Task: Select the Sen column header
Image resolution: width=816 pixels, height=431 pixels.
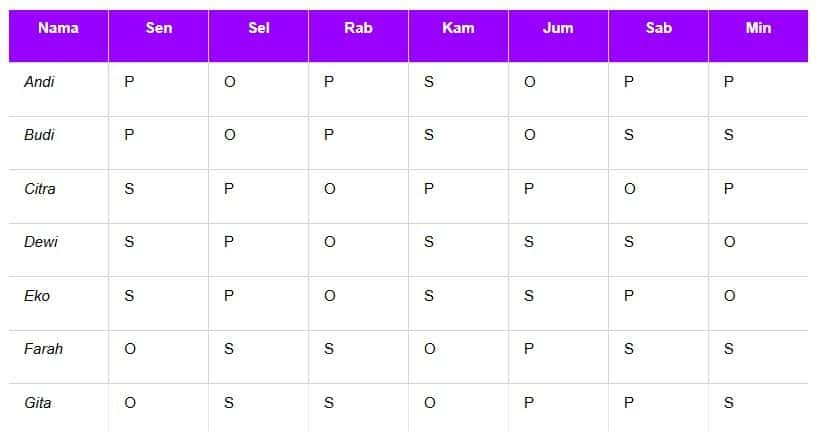Action: pos(158,28)
